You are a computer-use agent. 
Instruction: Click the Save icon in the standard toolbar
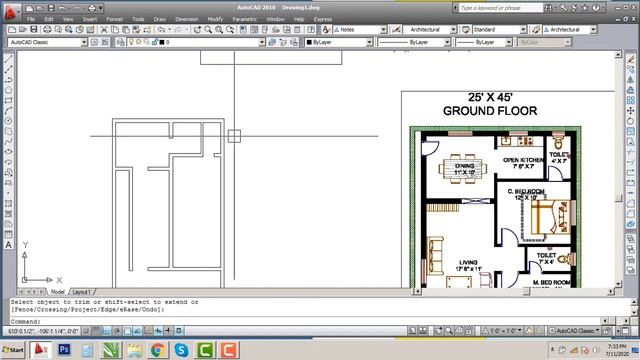[34, 30]
